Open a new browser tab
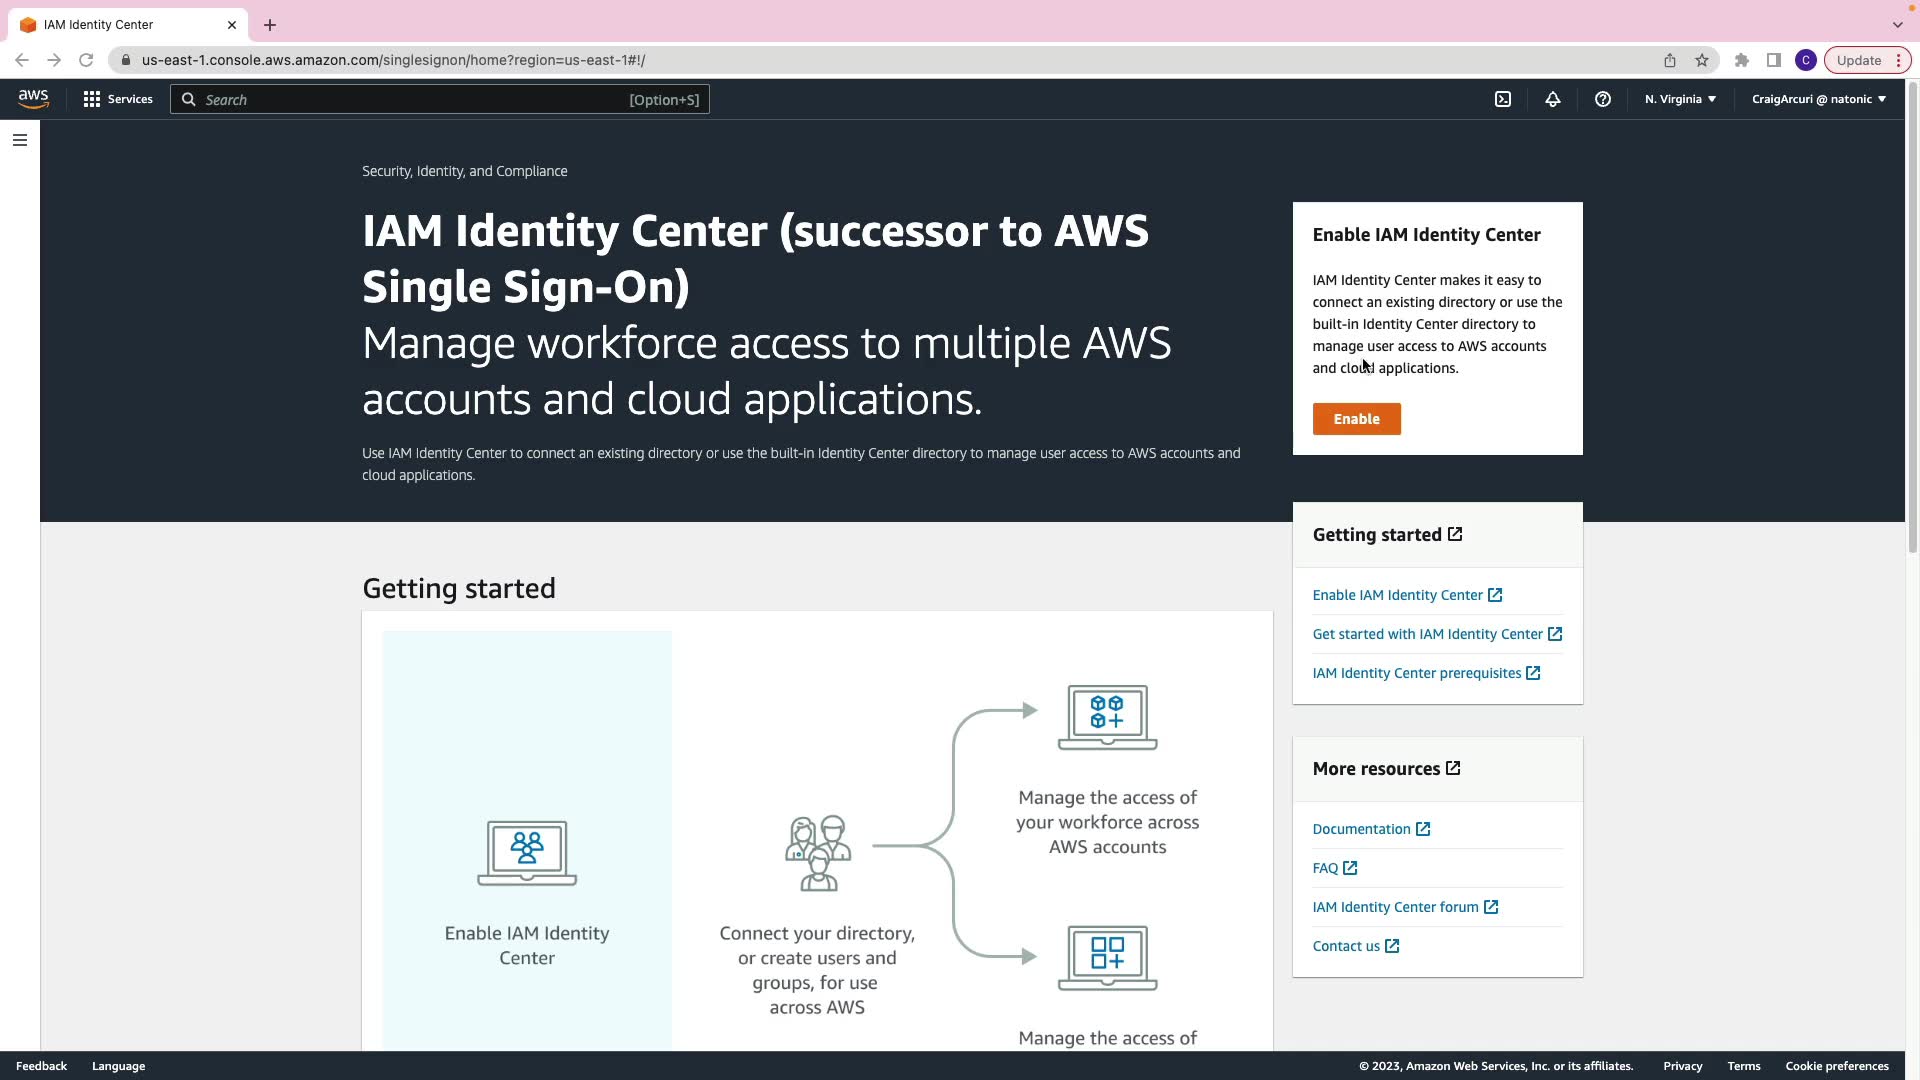Image resolution: width=1920 pixels, height=1080 pixels. click(x=270, y=25)
